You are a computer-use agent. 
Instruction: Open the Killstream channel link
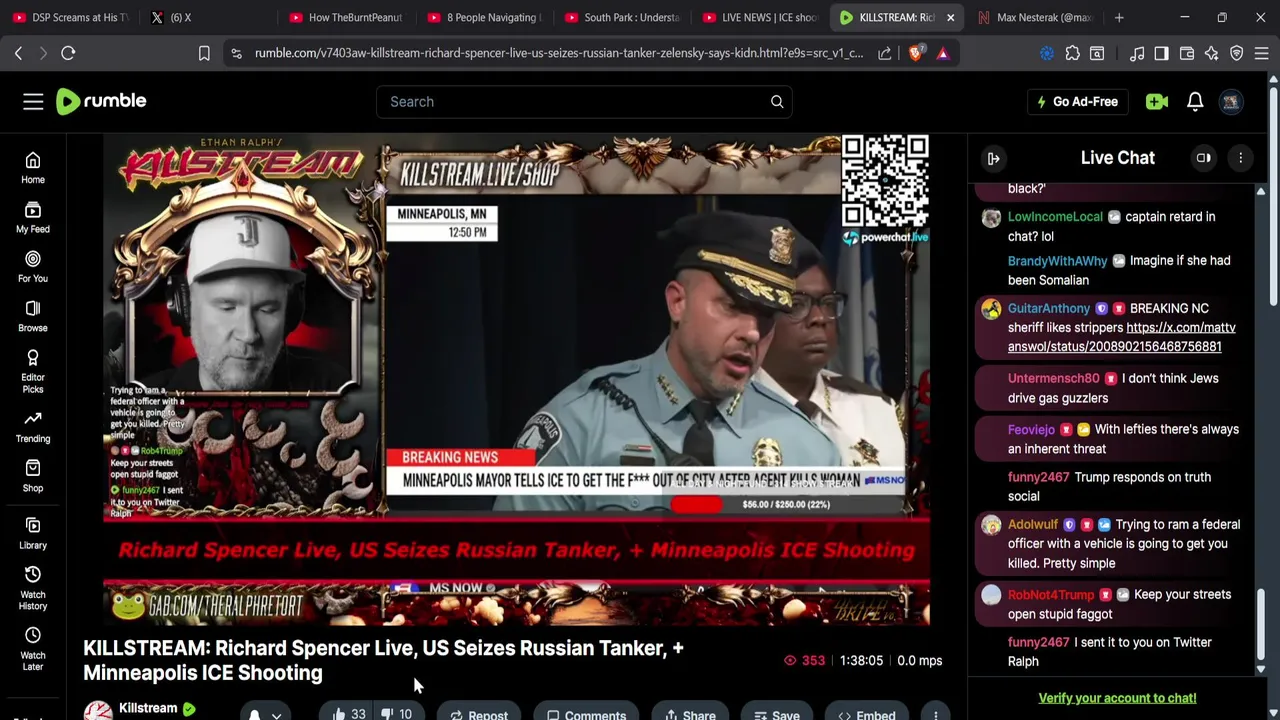click(x=148, y=708)
